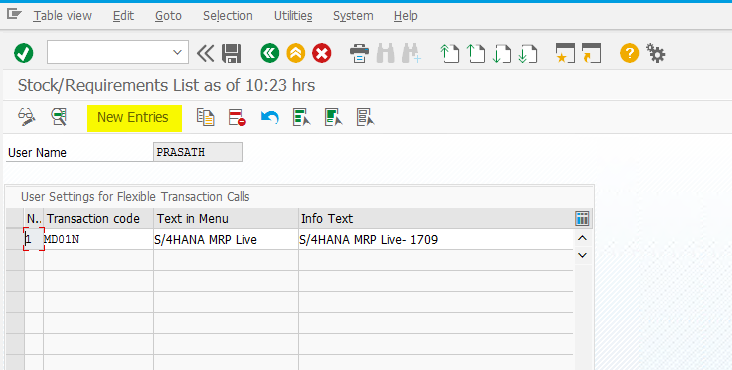Save entries using the floppy disk icon
Image resolution: width=732 pixels, height=370 pixels.
(x=232, y=53)
